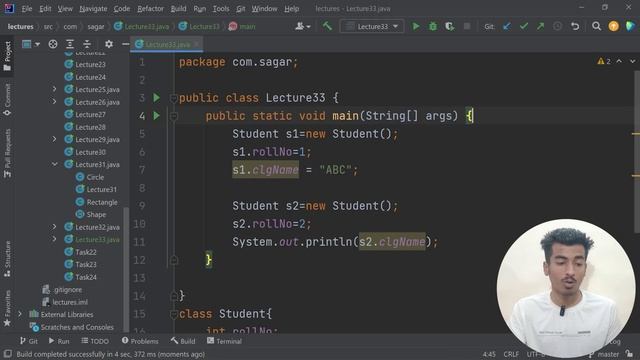Expand the Lecture32.java tree node
This screenshot has height=360, width=640.
click(54, 227)
